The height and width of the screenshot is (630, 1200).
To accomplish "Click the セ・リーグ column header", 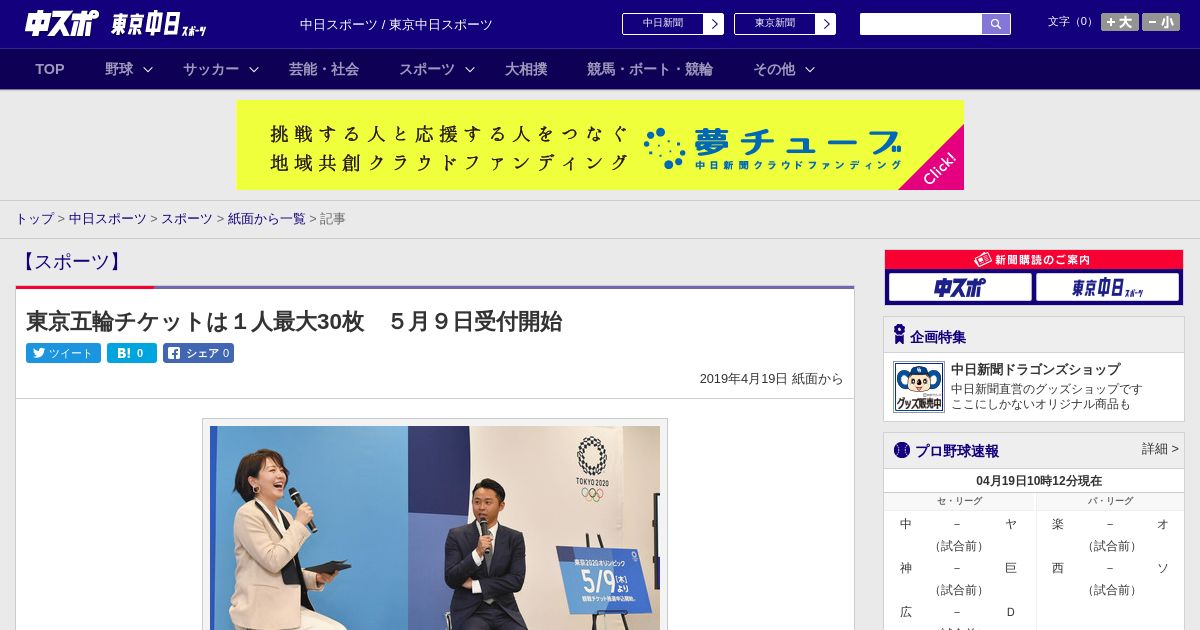I will pos(959,501).
